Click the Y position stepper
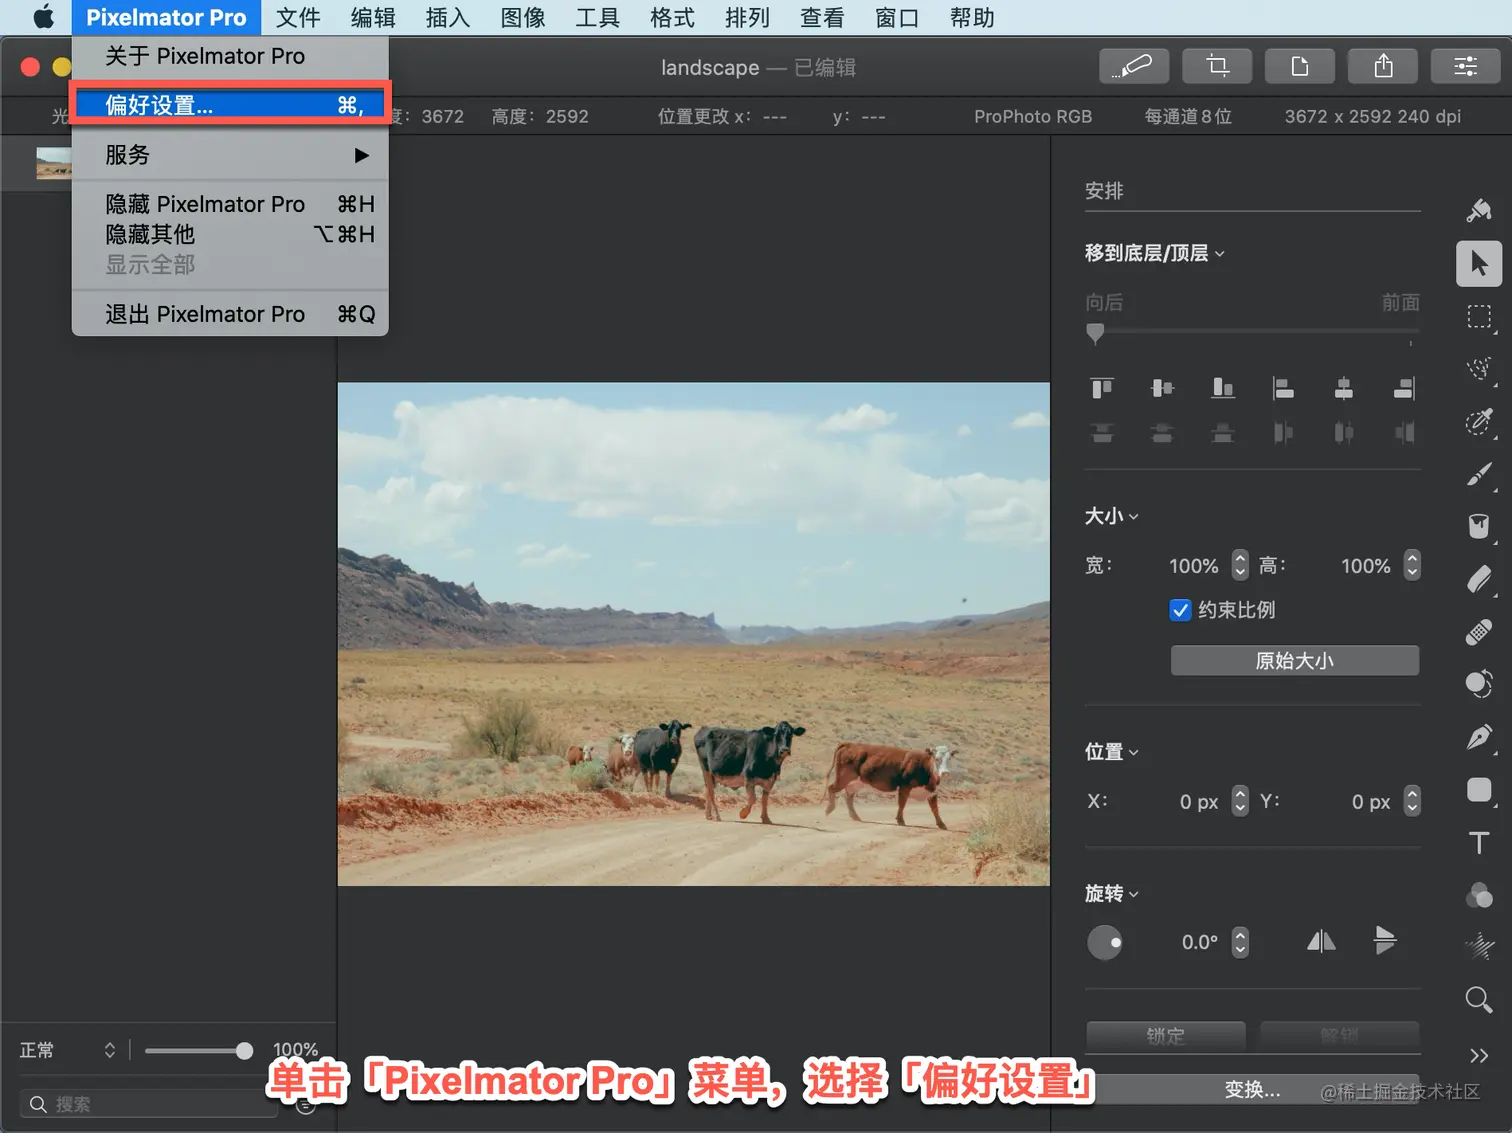Viewport: 1512px width, 1133px height. click(1412, 801)
